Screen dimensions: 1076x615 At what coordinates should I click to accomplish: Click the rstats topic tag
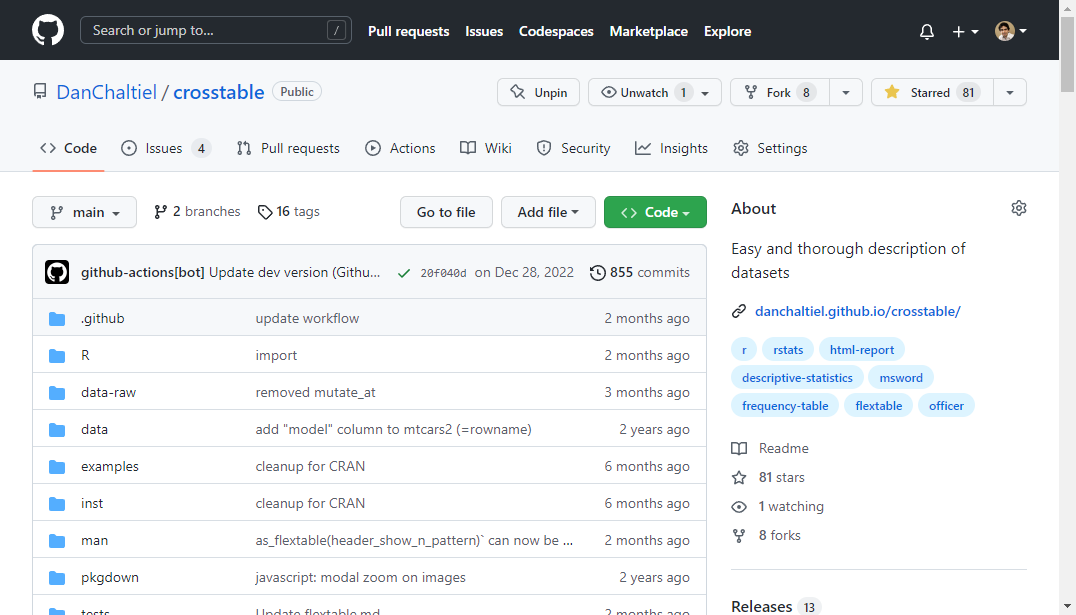(x=789, y=349)
